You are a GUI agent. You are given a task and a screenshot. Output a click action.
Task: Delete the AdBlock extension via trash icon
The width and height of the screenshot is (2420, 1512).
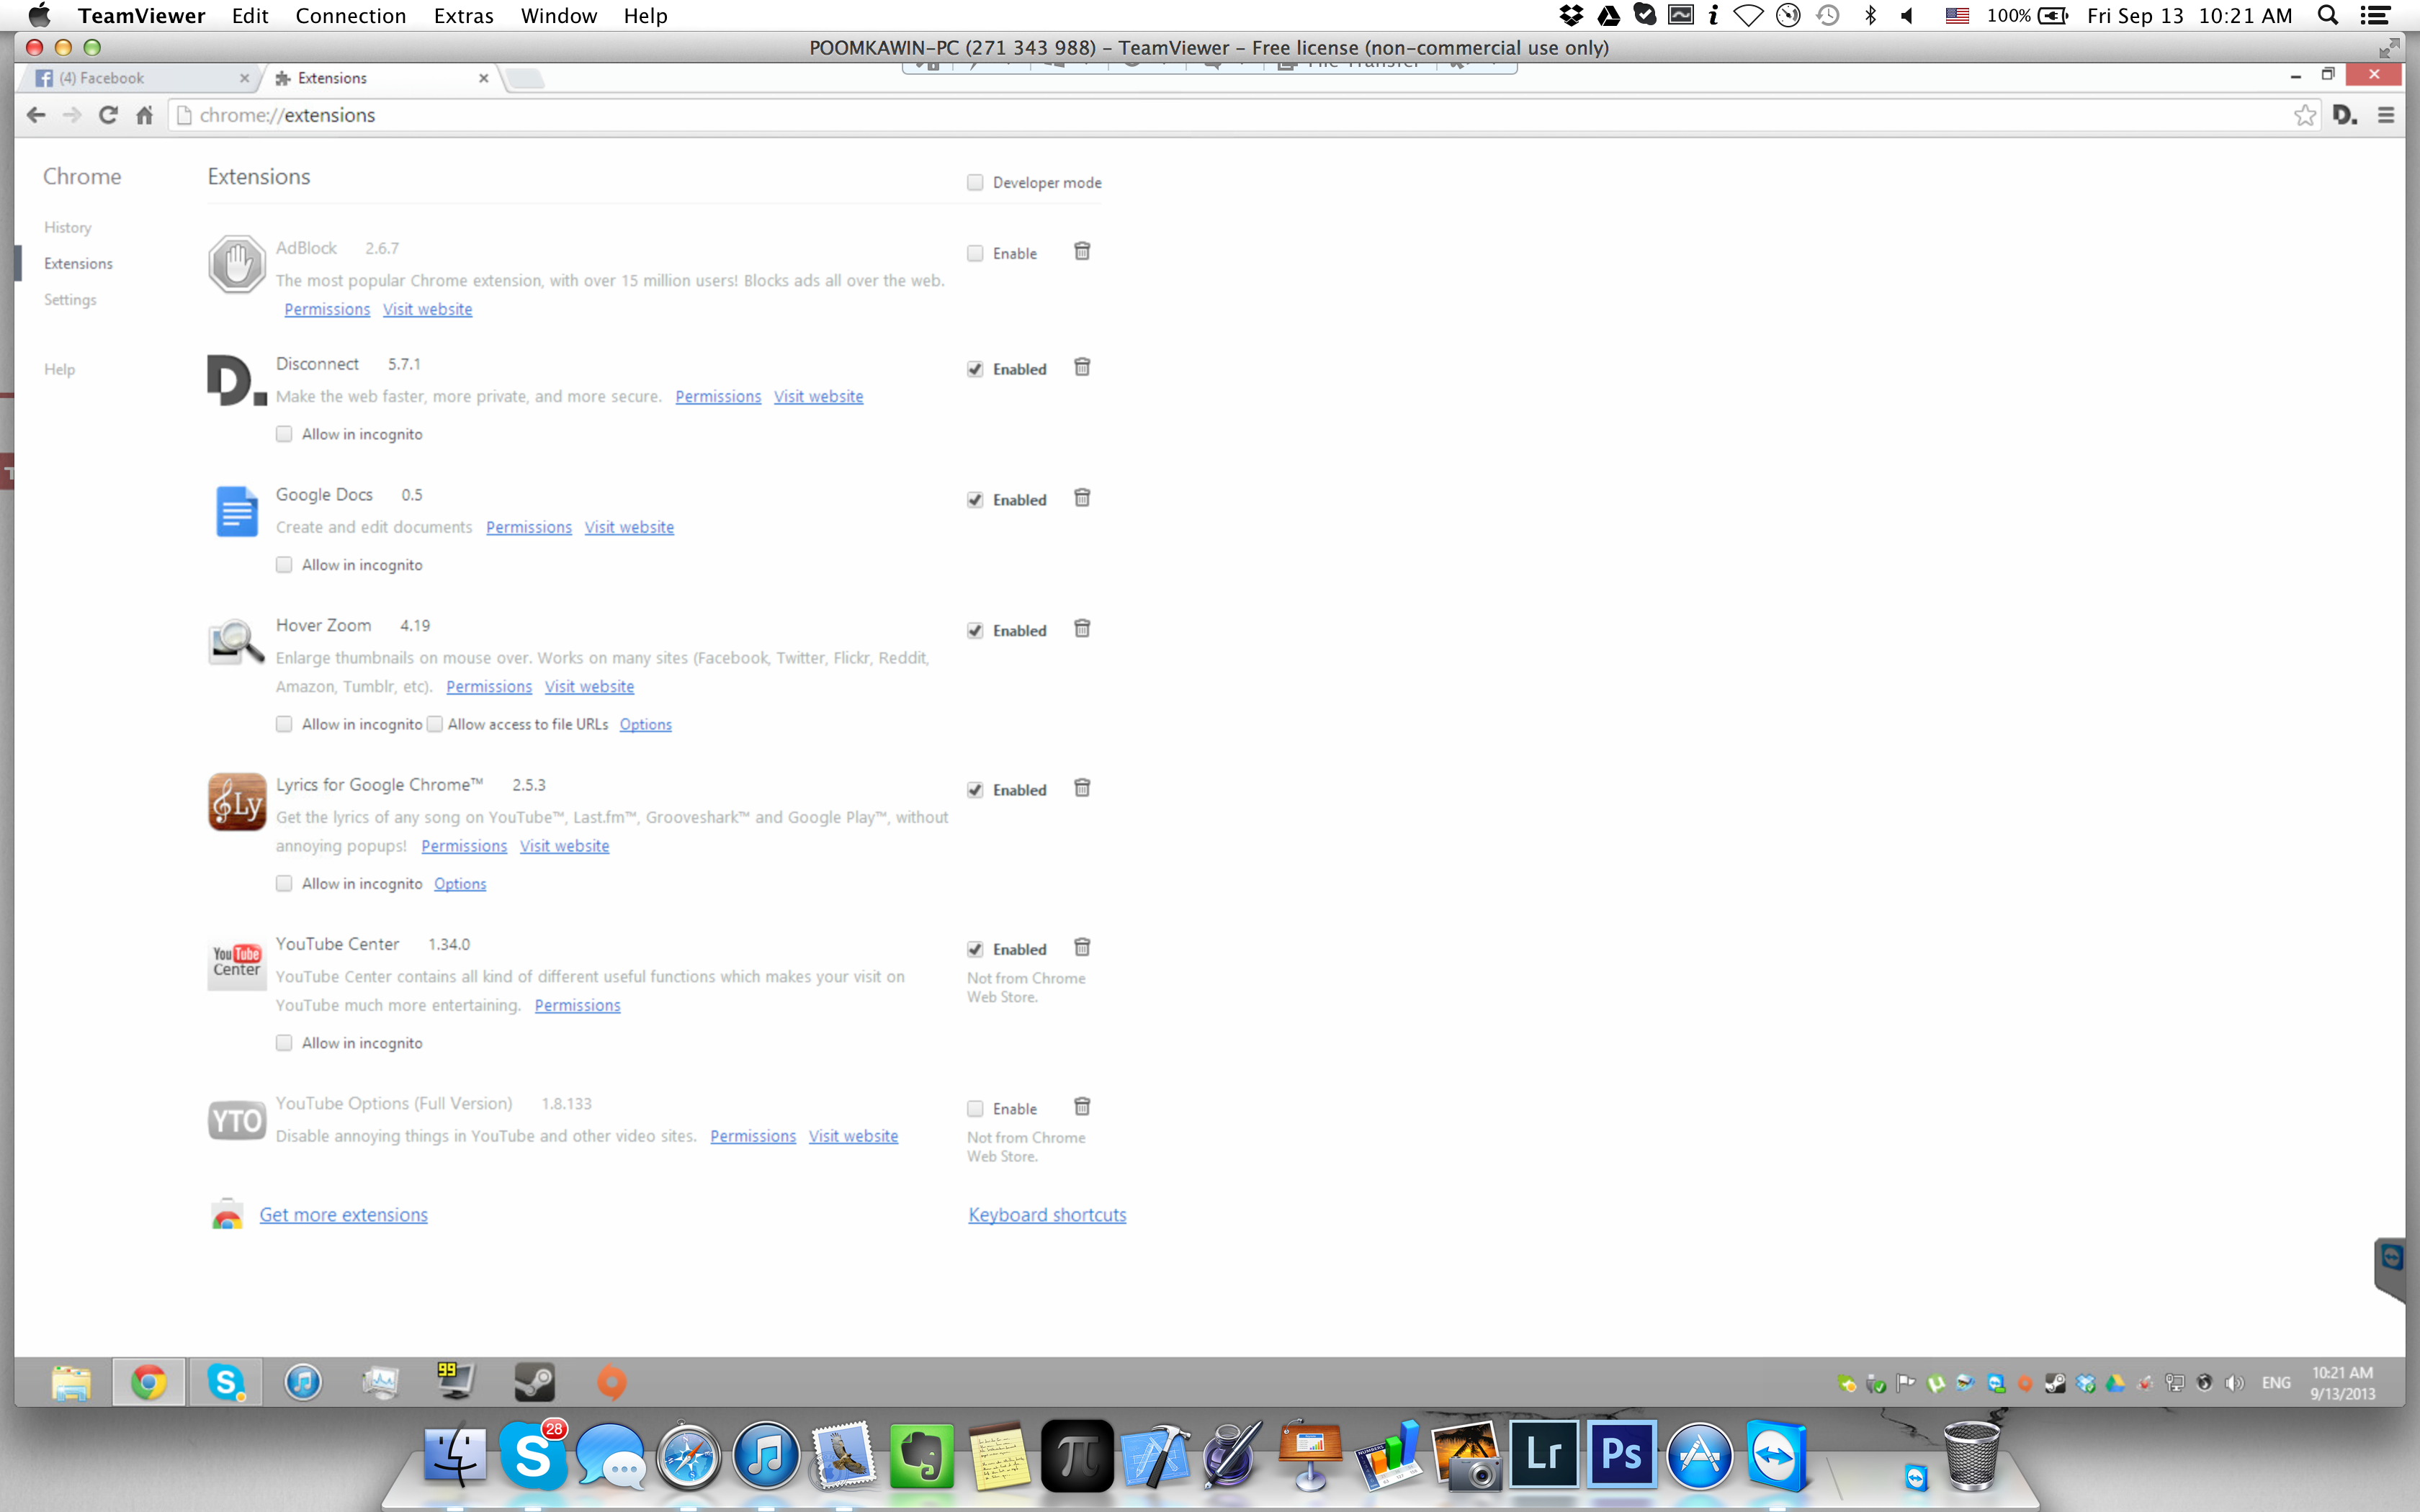(x=1081, y=251)
